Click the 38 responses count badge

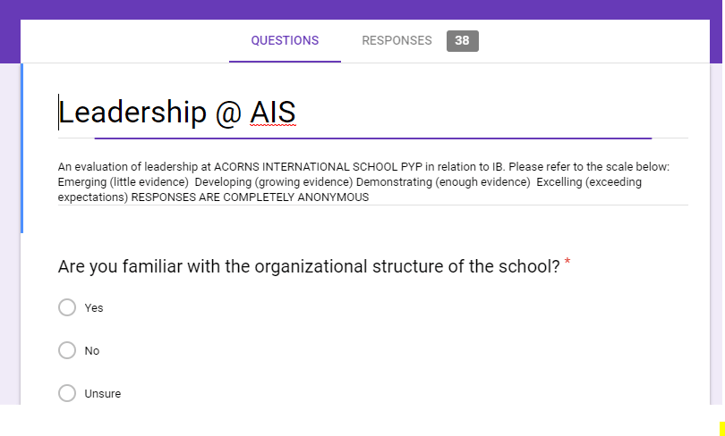462,41
